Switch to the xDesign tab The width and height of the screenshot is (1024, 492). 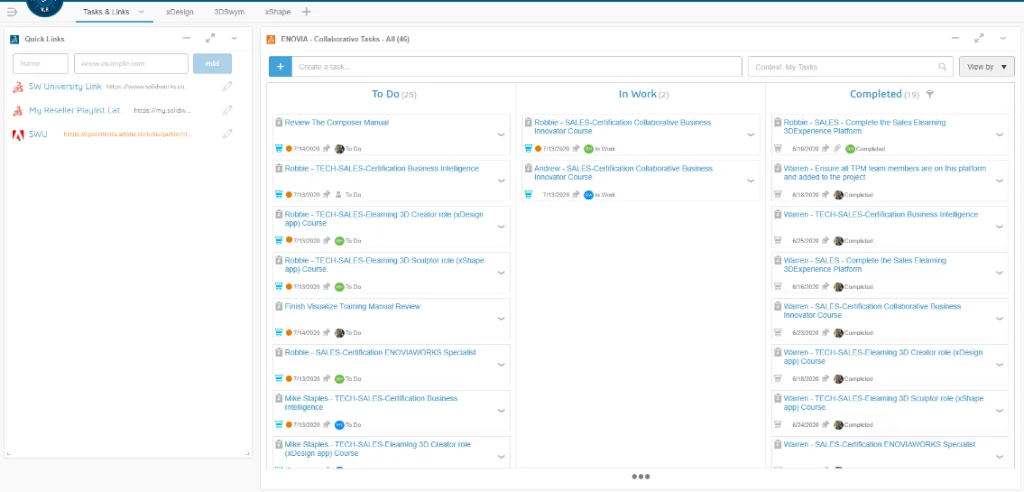(180, 12)
